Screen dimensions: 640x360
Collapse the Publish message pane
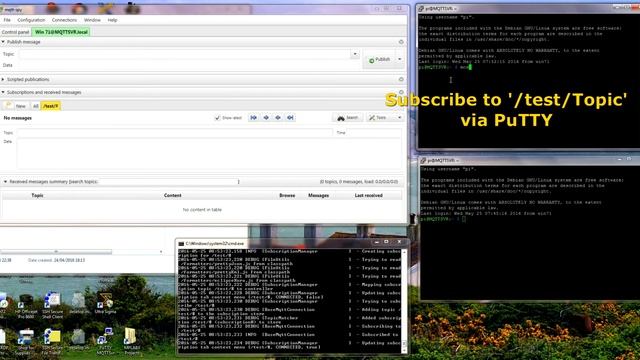3,42
